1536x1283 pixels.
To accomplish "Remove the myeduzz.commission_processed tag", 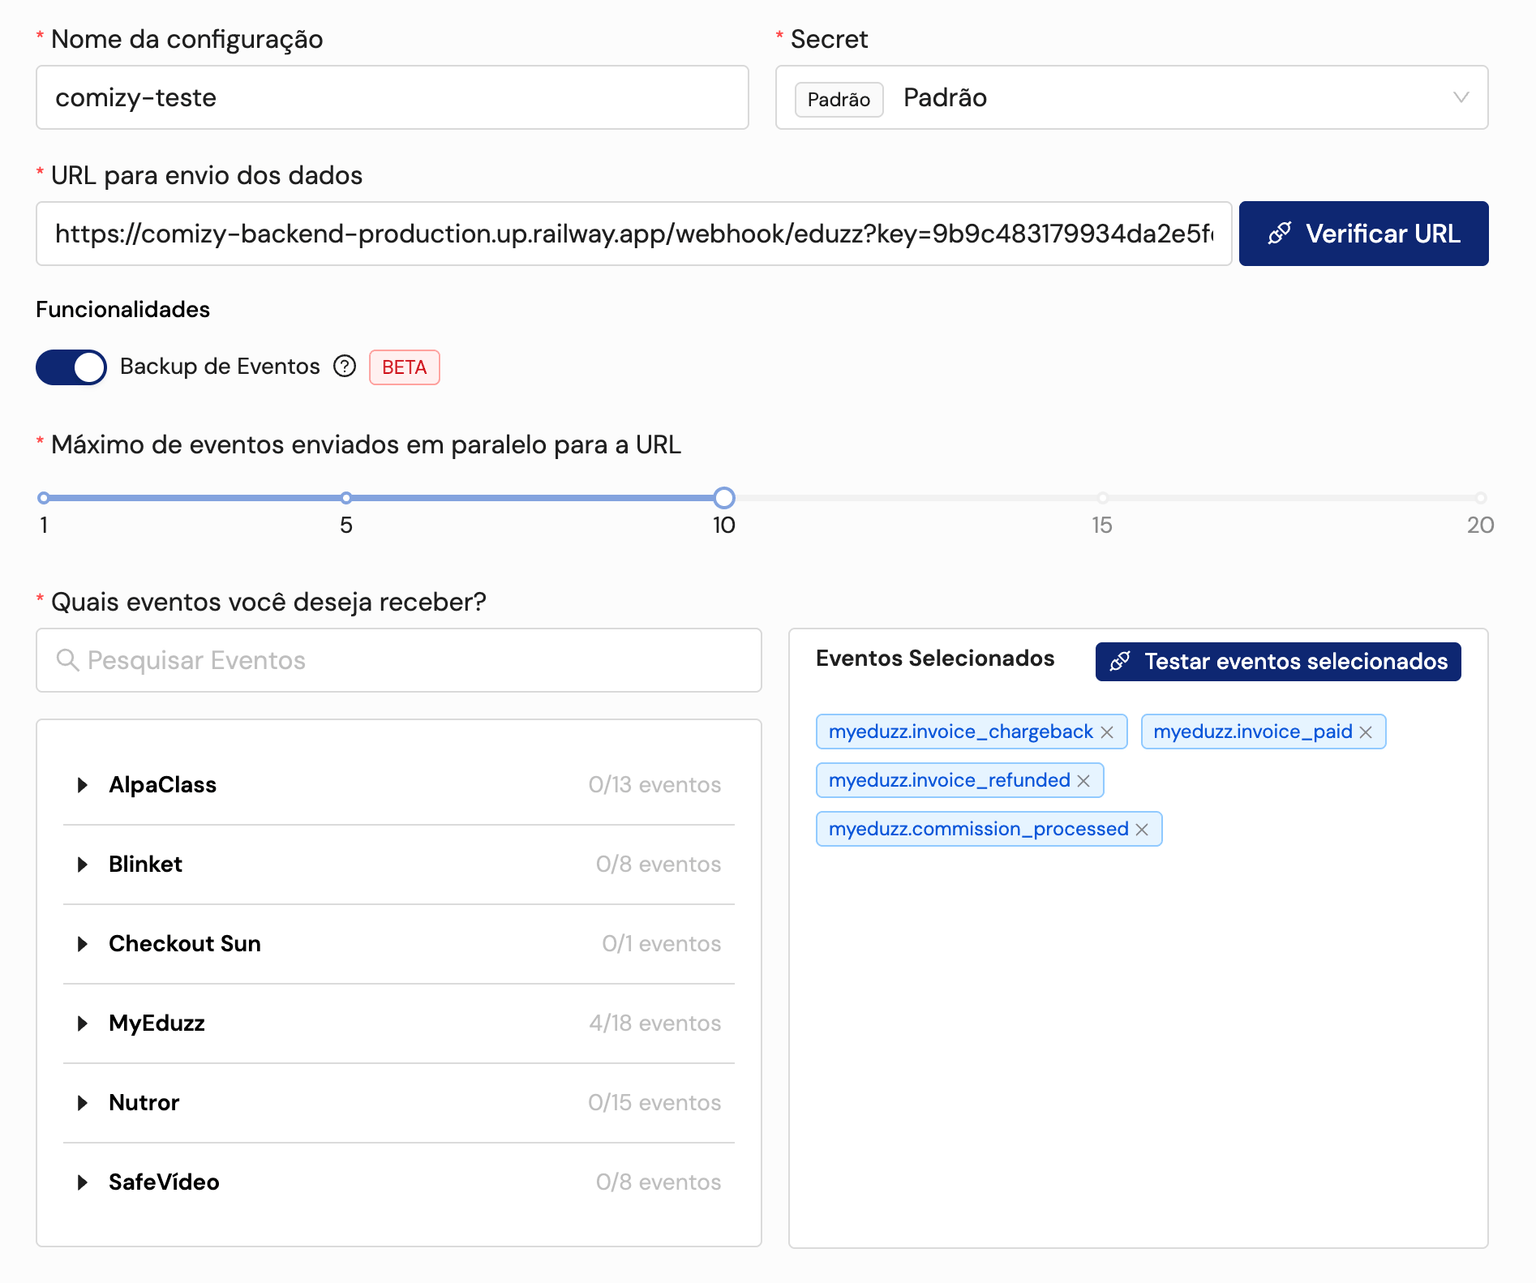I will point(1142,830).
